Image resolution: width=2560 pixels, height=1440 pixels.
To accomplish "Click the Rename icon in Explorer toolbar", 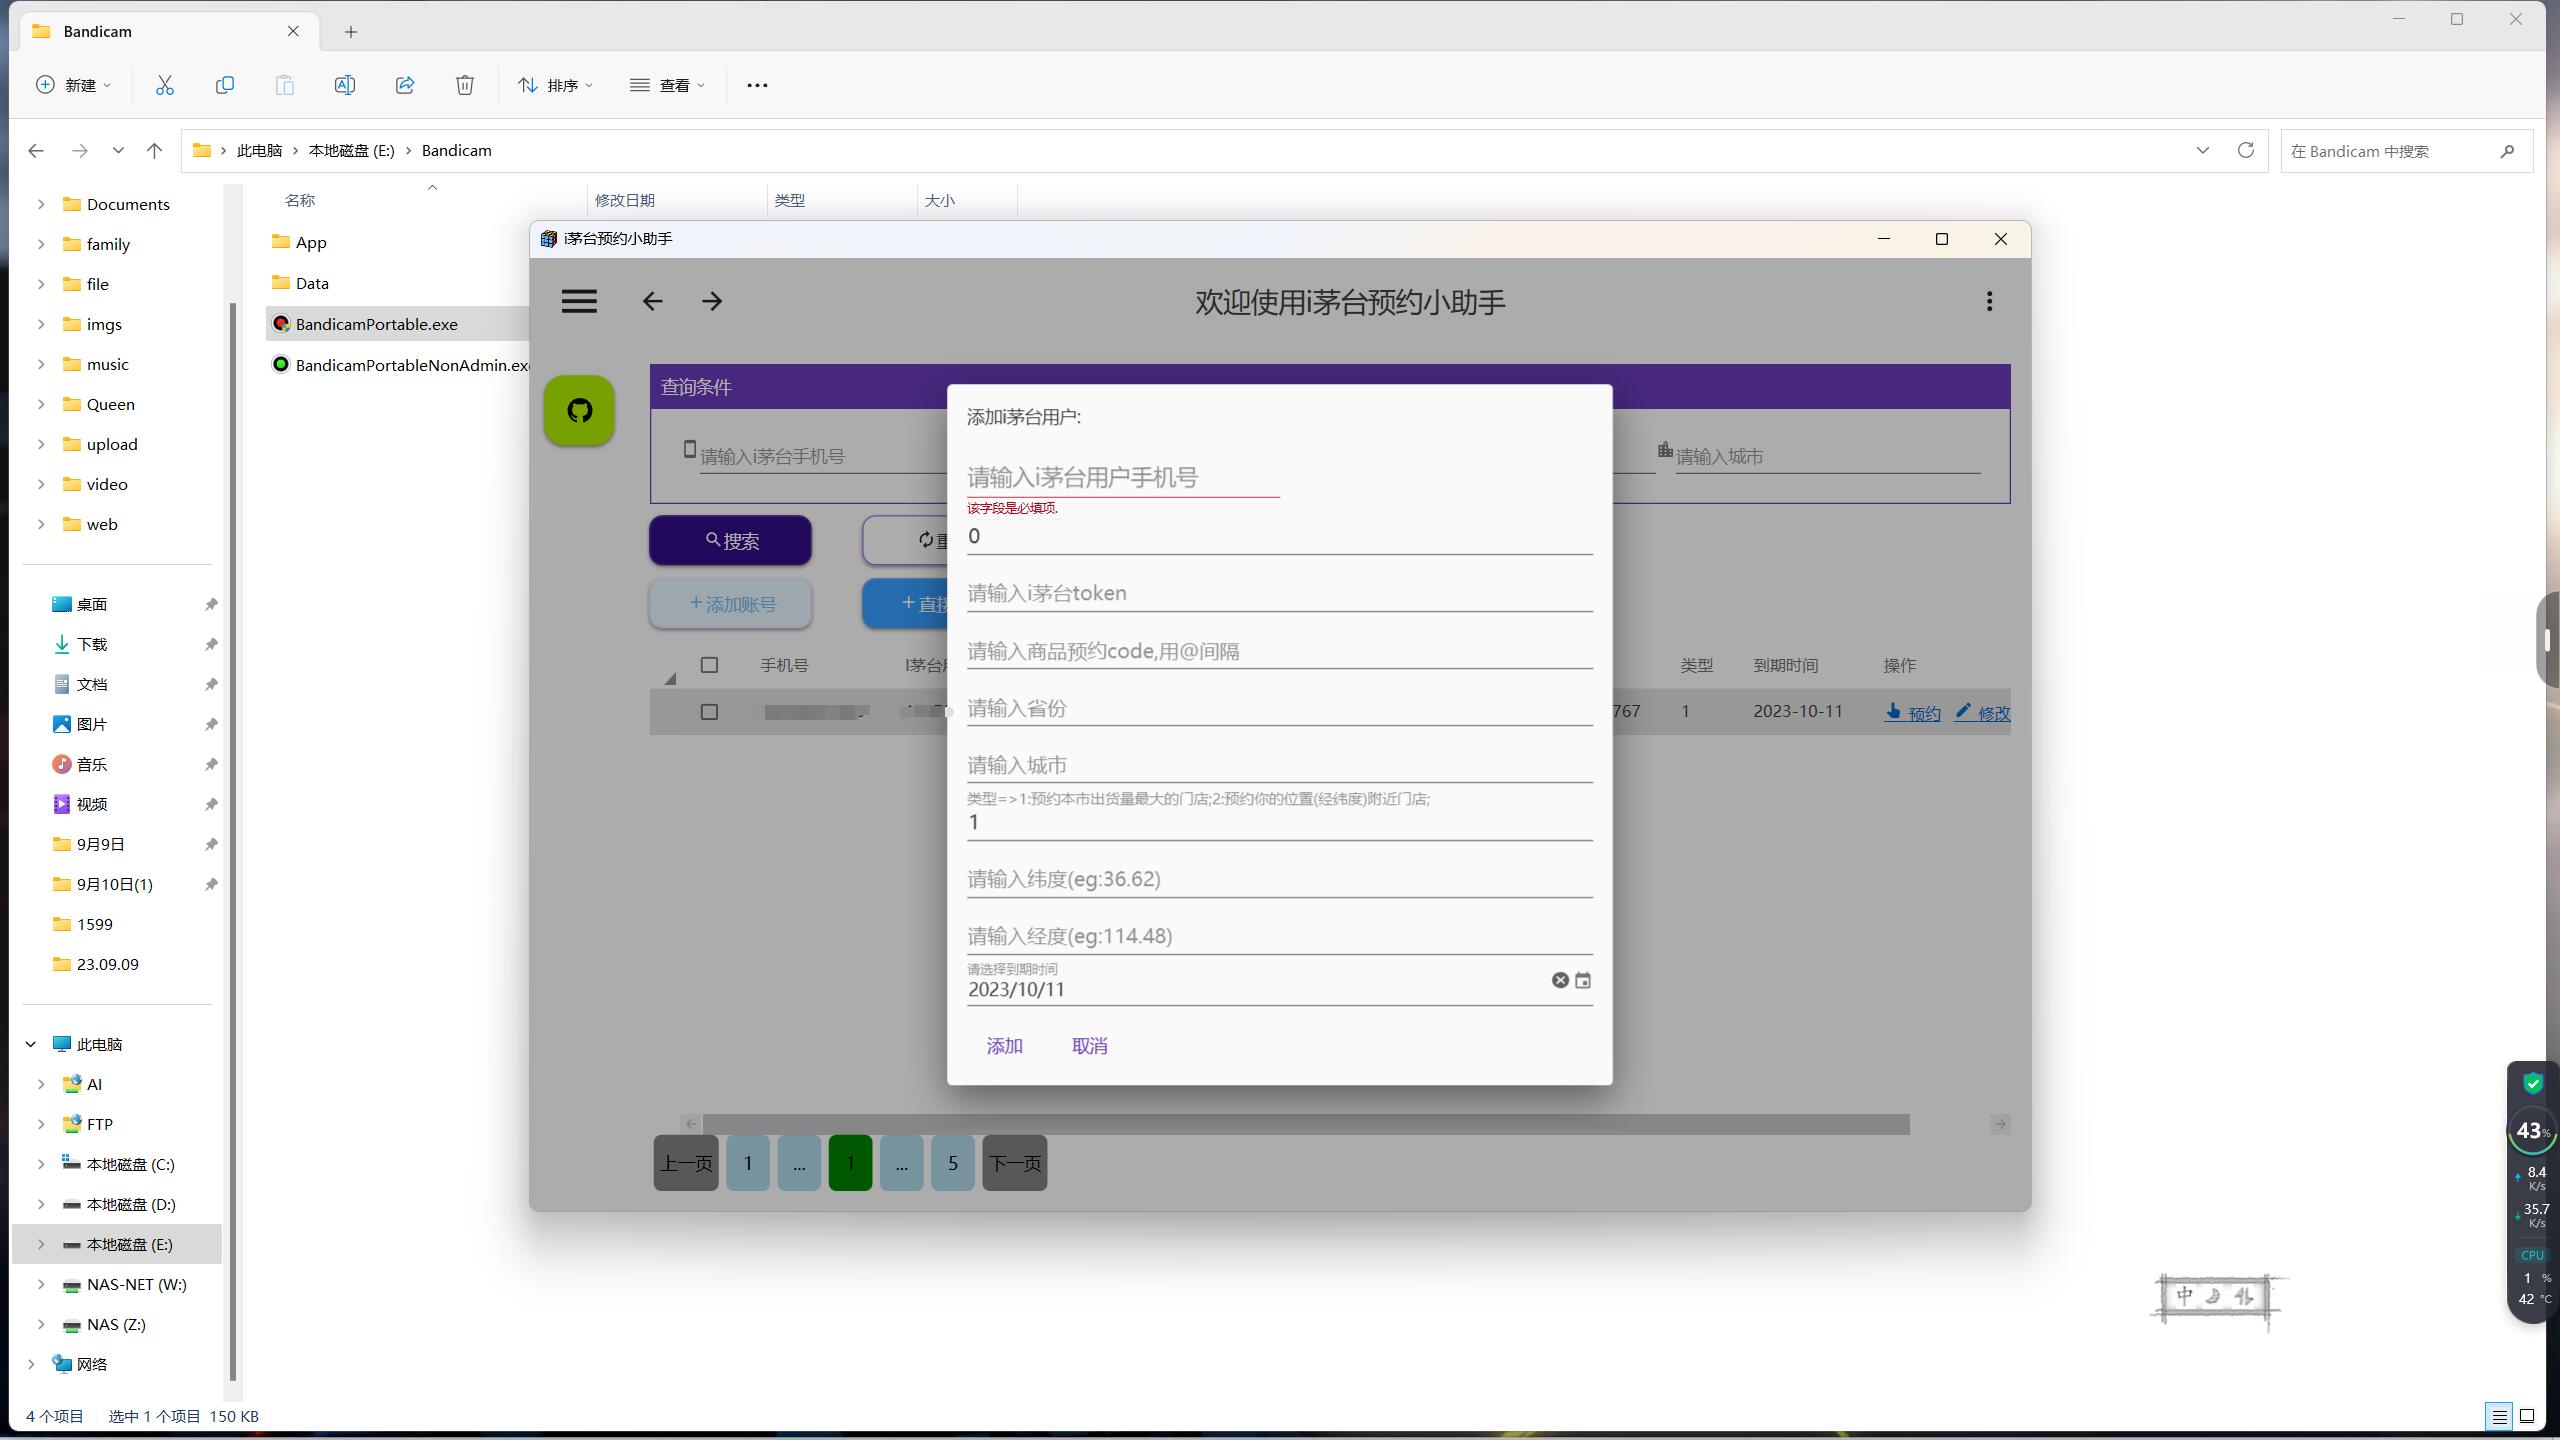I will tap(344, 85).
